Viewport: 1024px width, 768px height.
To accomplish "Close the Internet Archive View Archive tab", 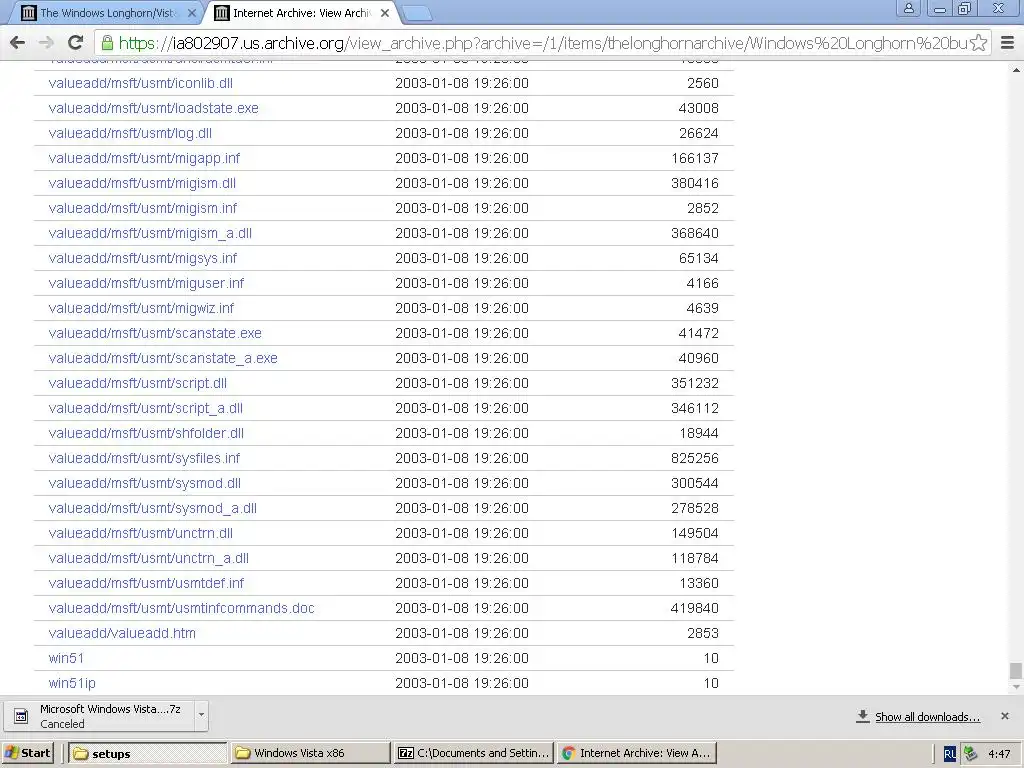I will click(x=385, y=13).
